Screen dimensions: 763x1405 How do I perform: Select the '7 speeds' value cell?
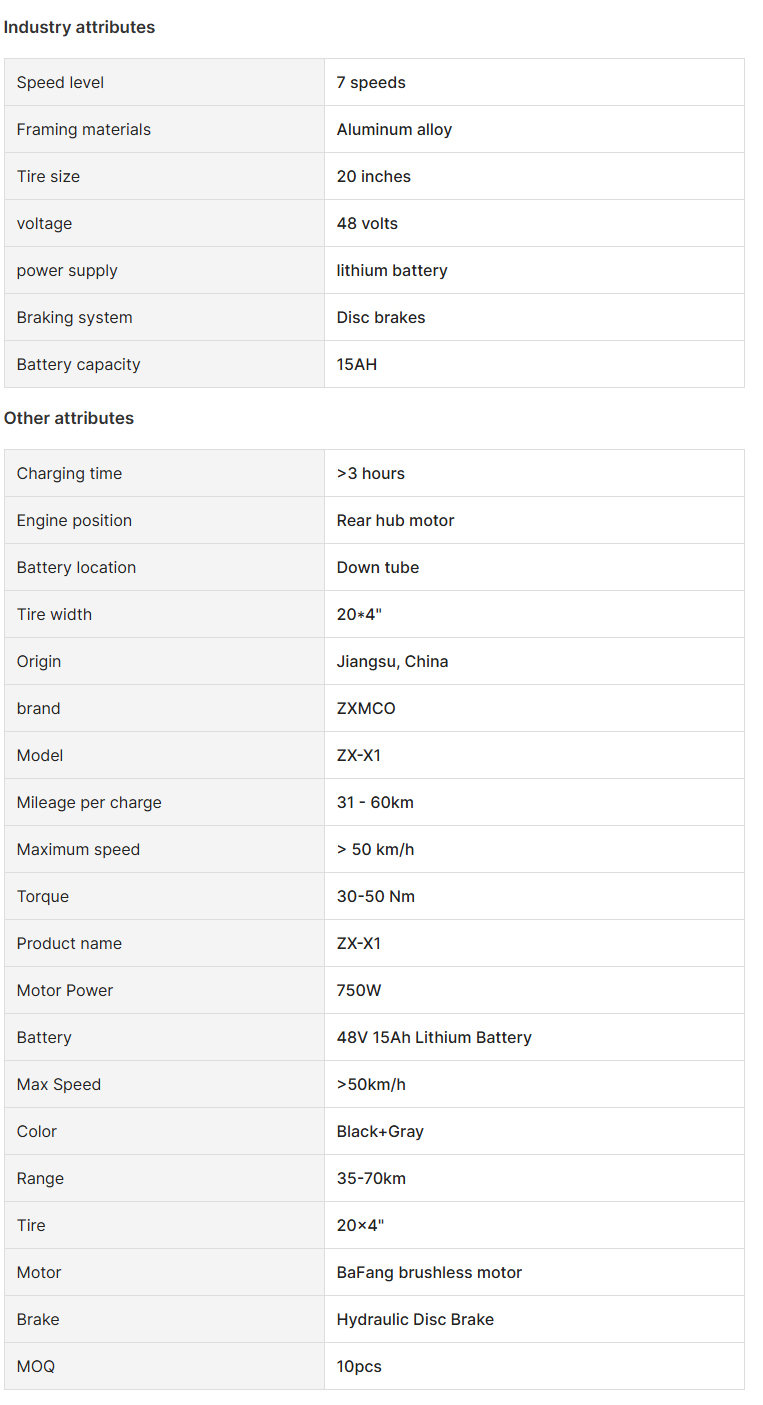pyautogui.click(x=534, y=82)
